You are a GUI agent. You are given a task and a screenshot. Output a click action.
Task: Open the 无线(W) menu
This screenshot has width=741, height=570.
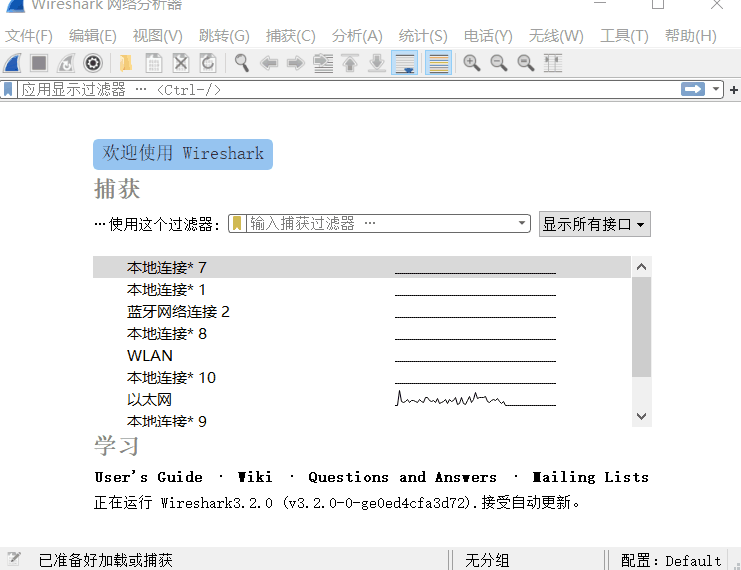pyautogui.click(x=556, y=36)
